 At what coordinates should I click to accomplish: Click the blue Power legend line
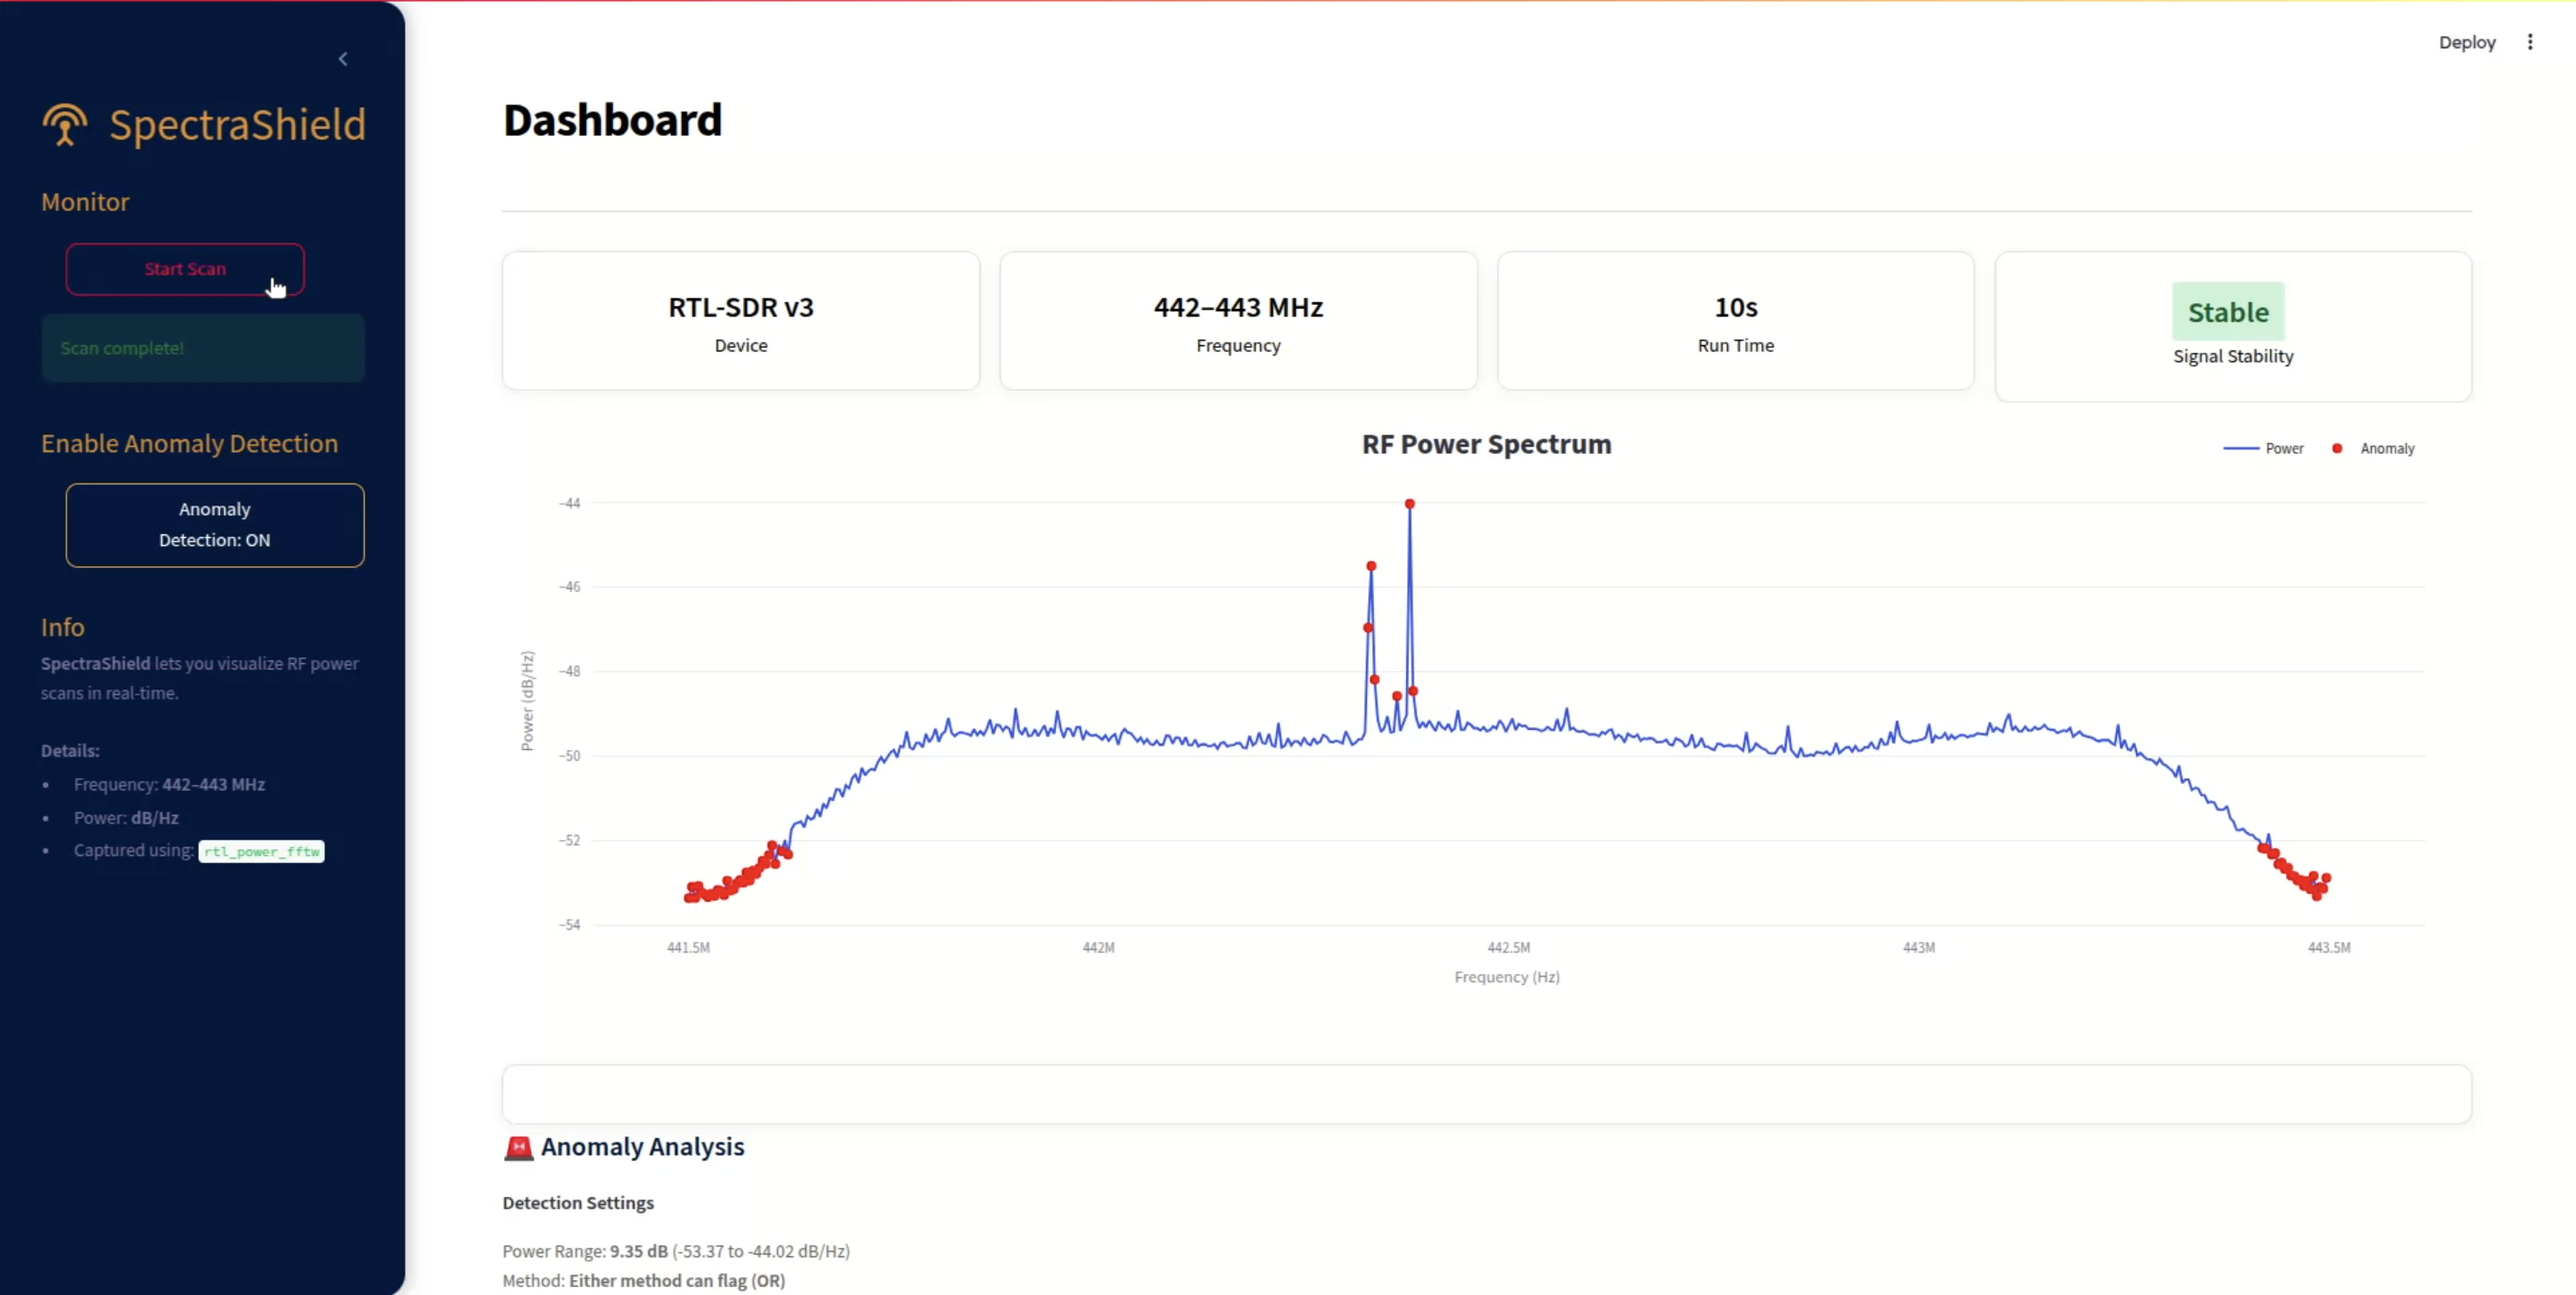2240,449
